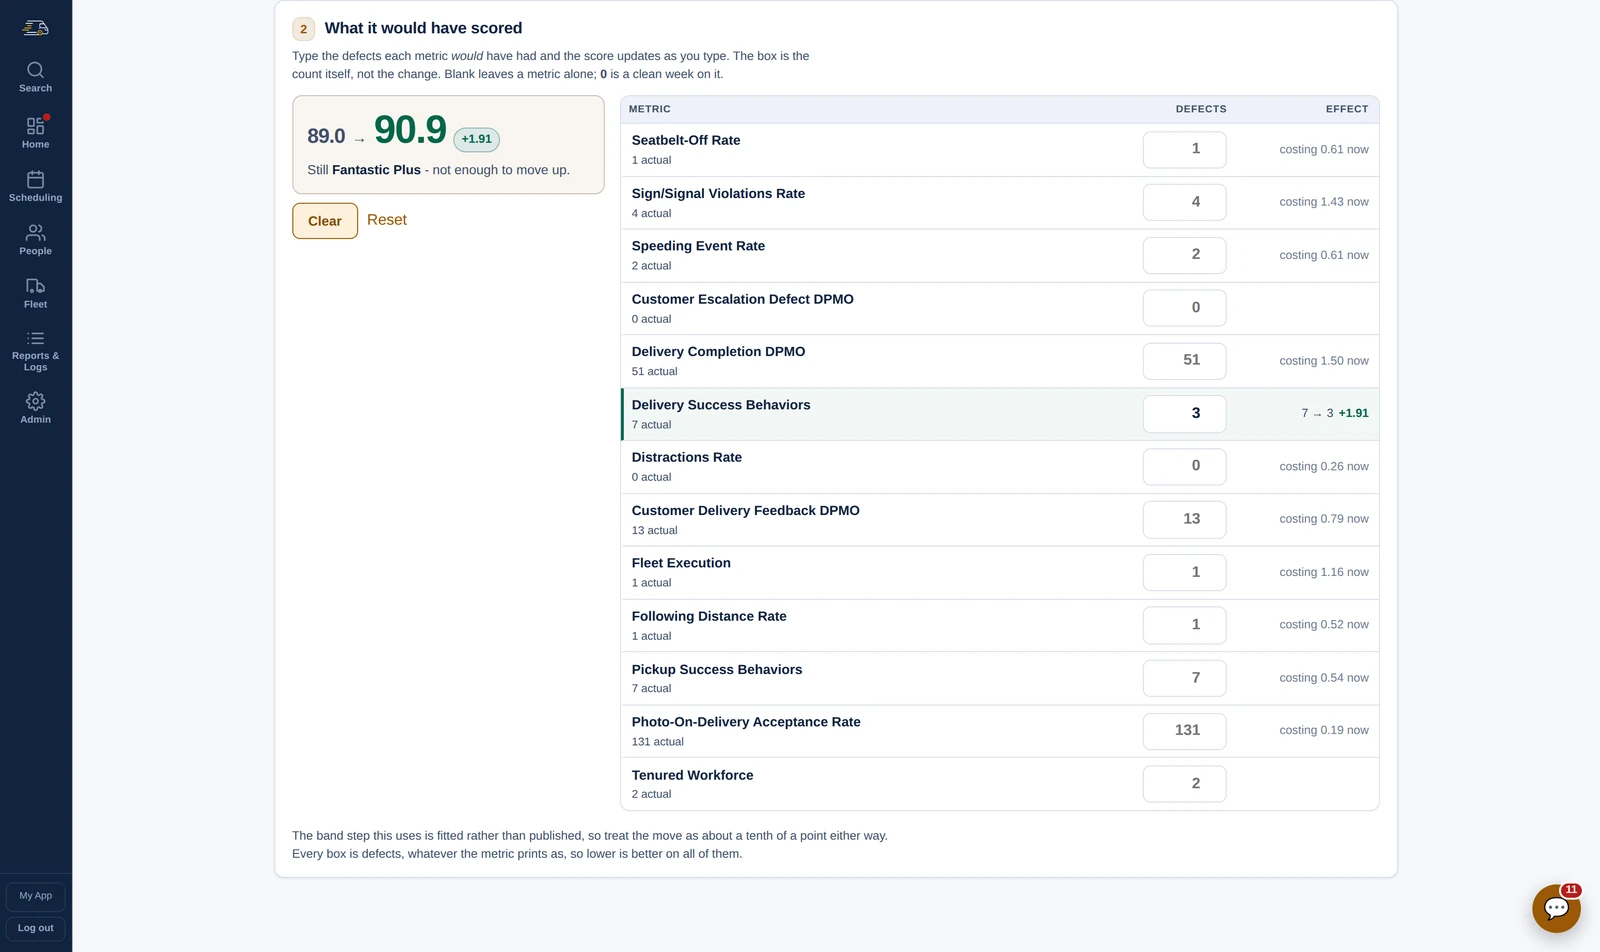The height and width of the screenshot is (952, 1600).
Task: Click the '7 → 3 +1.91' effect text
Action: coord(1335,413)
